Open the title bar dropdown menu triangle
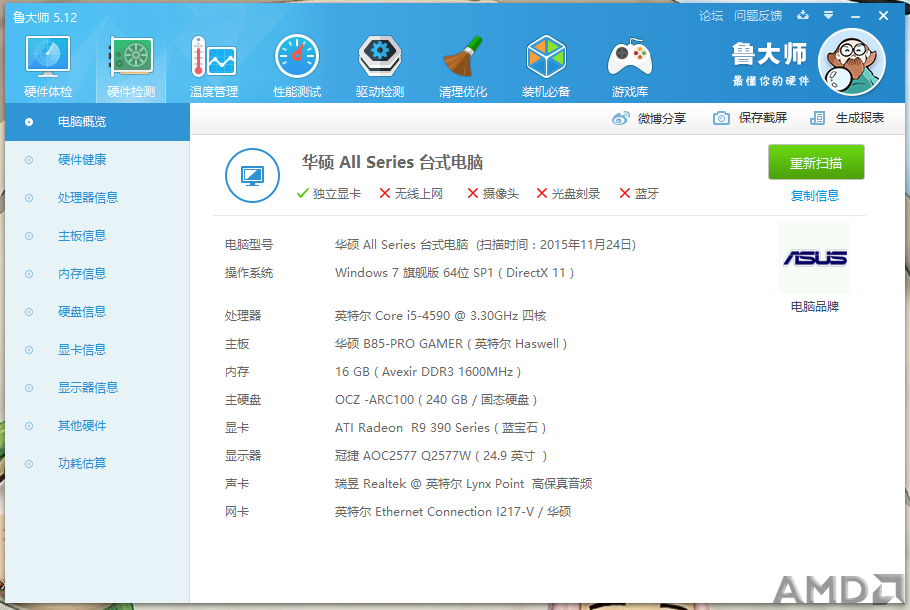 click(829, 15)
